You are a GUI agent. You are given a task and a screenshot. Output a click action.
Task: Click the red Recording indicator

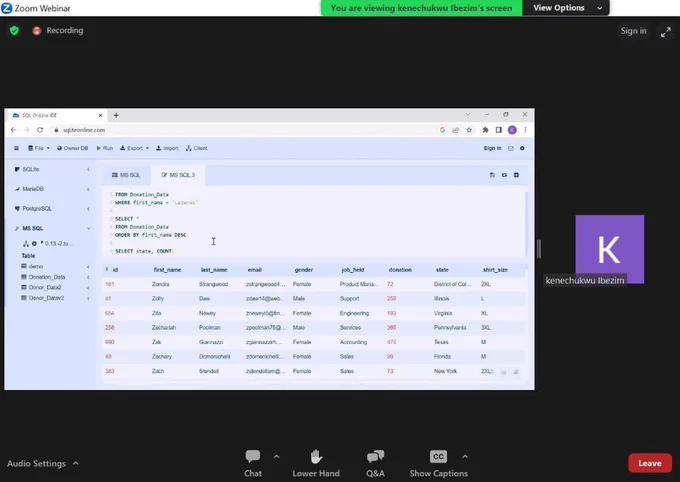[58, 30]
